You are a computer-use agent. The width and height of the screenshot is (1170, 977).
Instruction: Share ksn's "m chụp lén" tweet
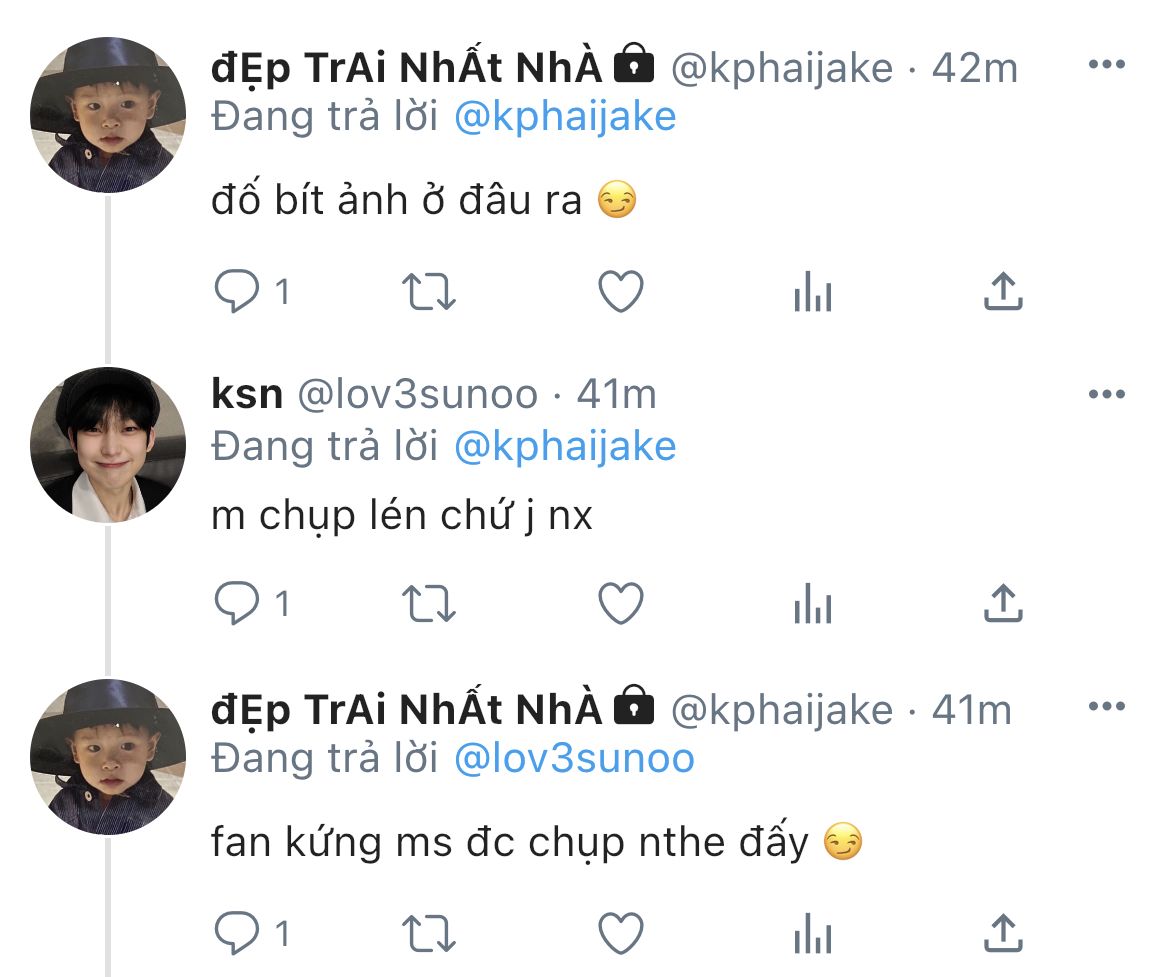click(1003, 602)
